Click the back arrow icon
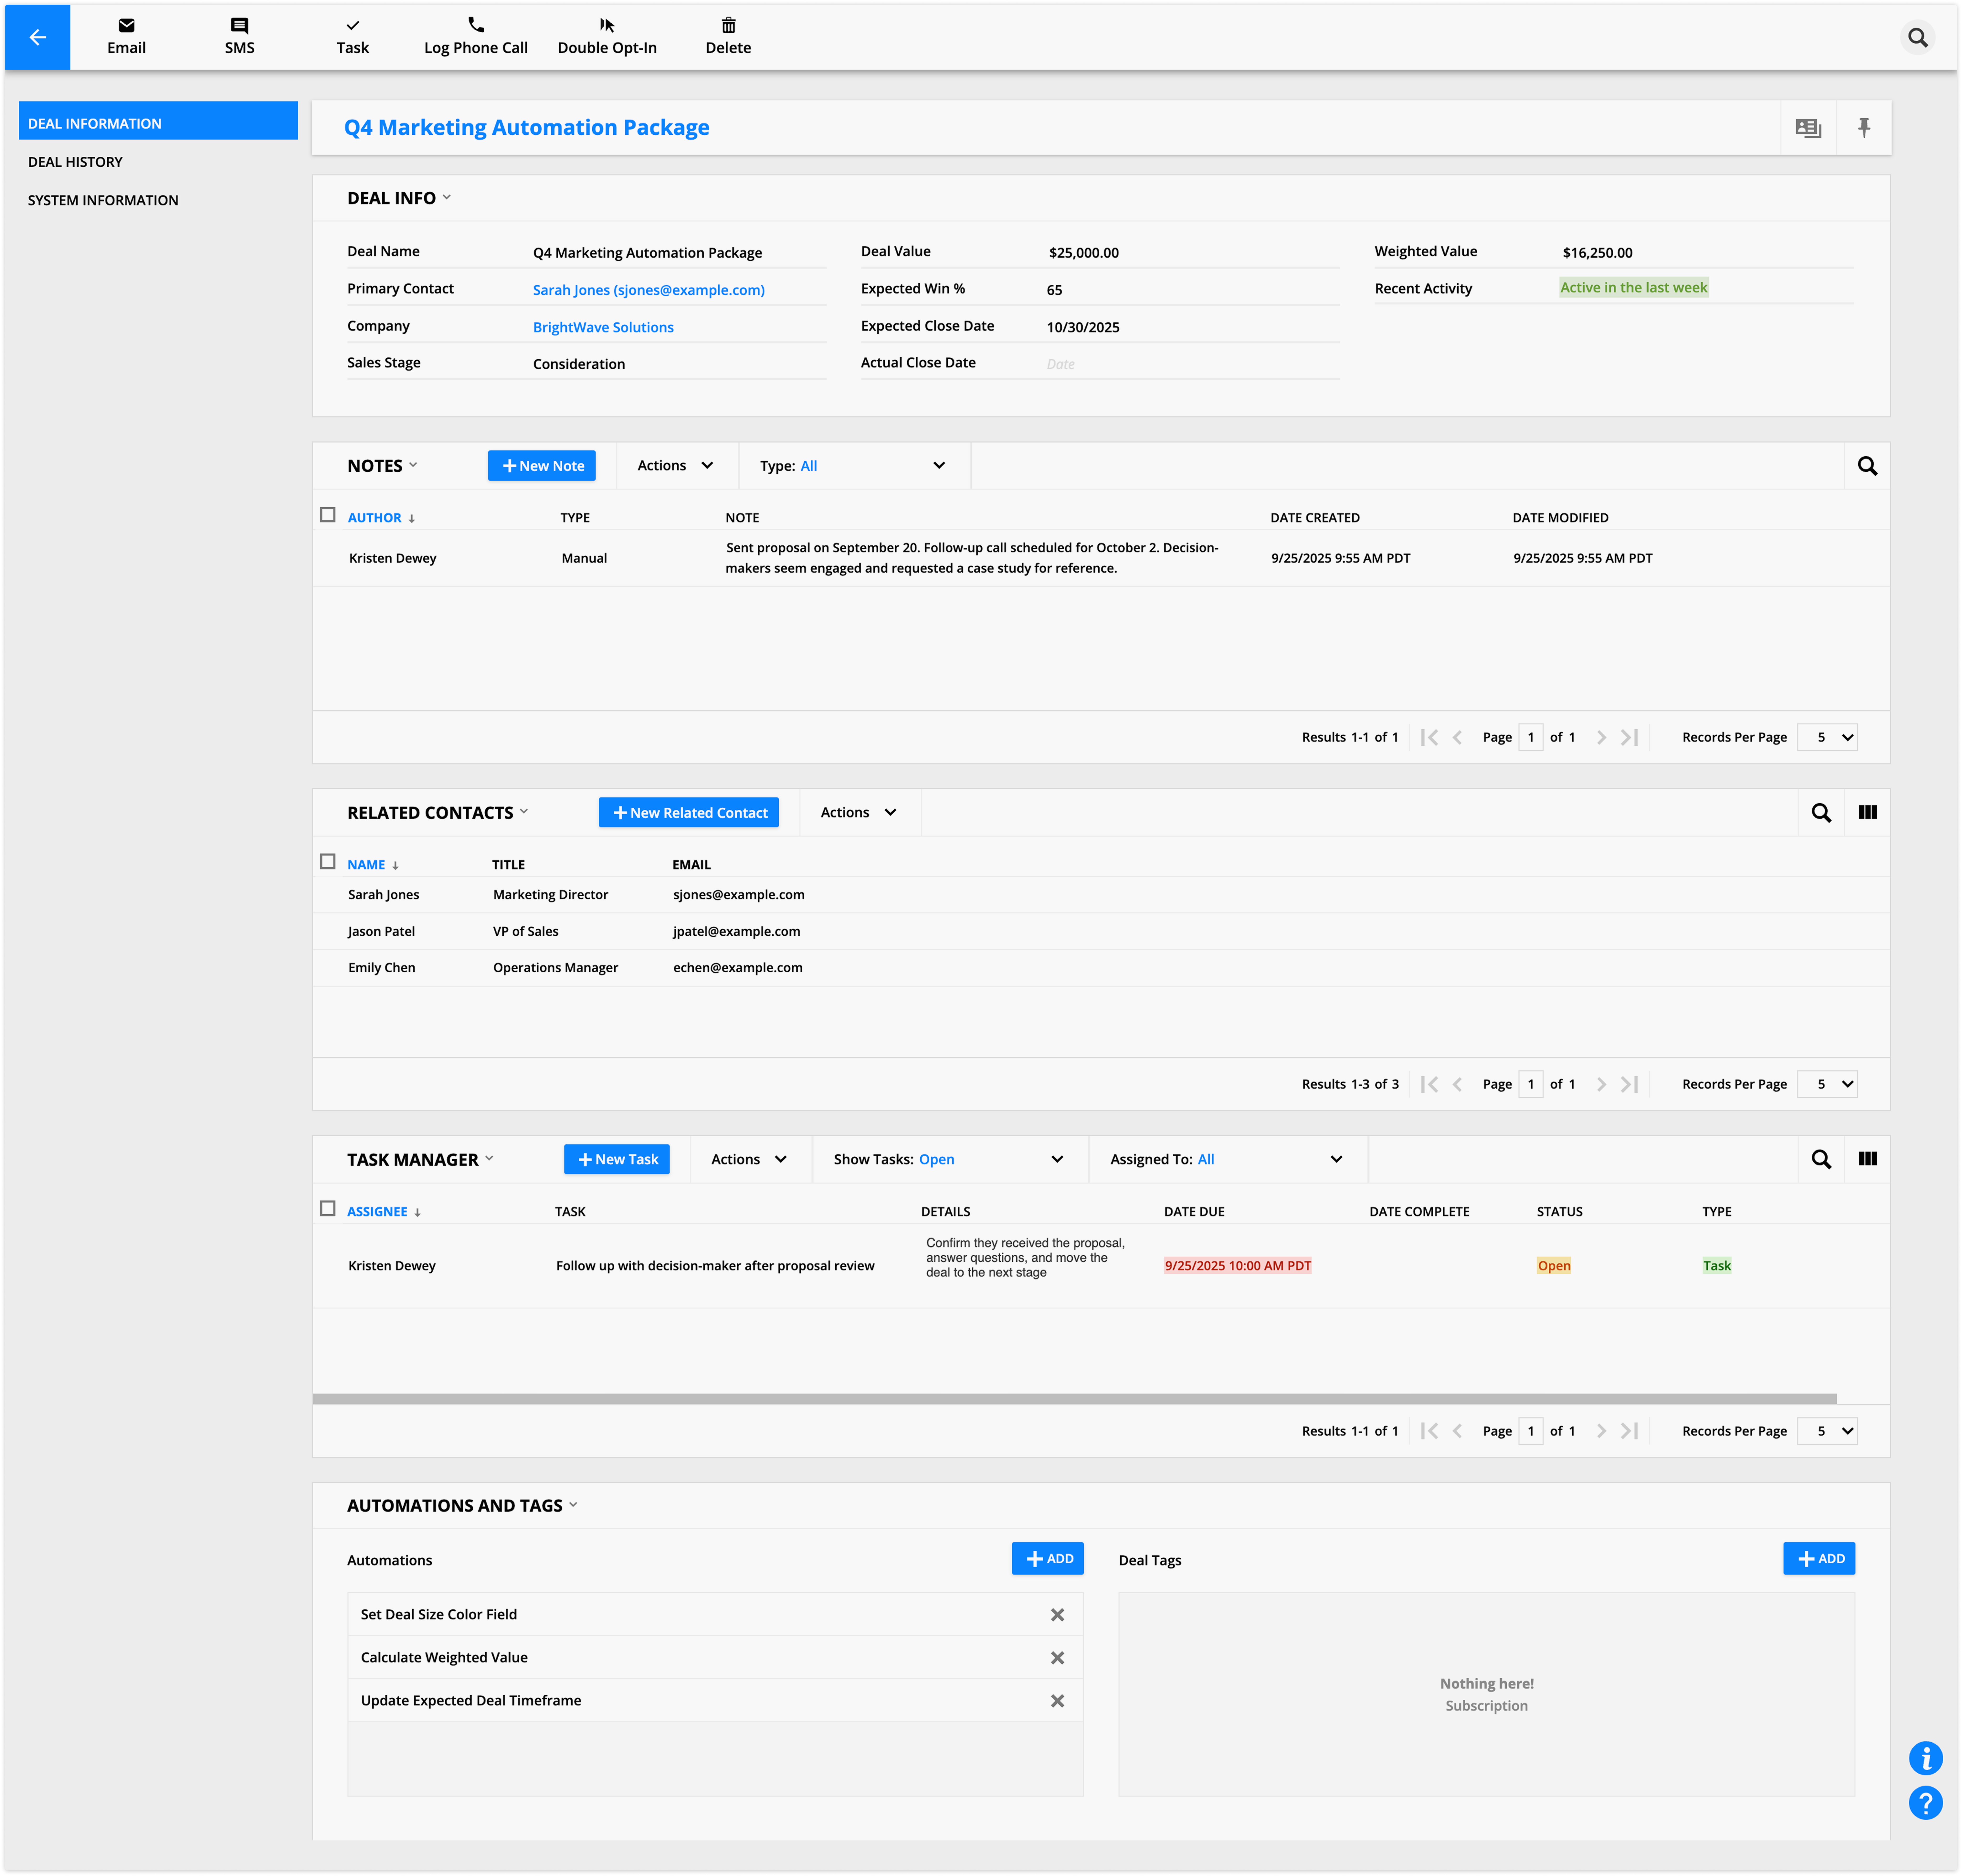 37,37
